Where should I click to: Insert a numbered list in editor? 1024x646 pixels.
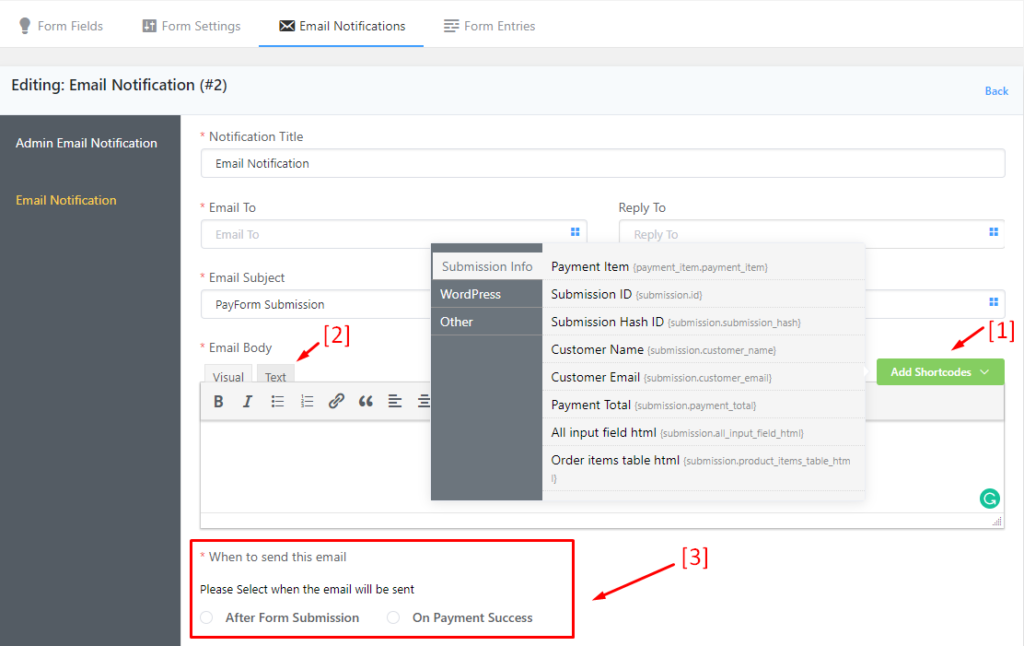(307, 401)
